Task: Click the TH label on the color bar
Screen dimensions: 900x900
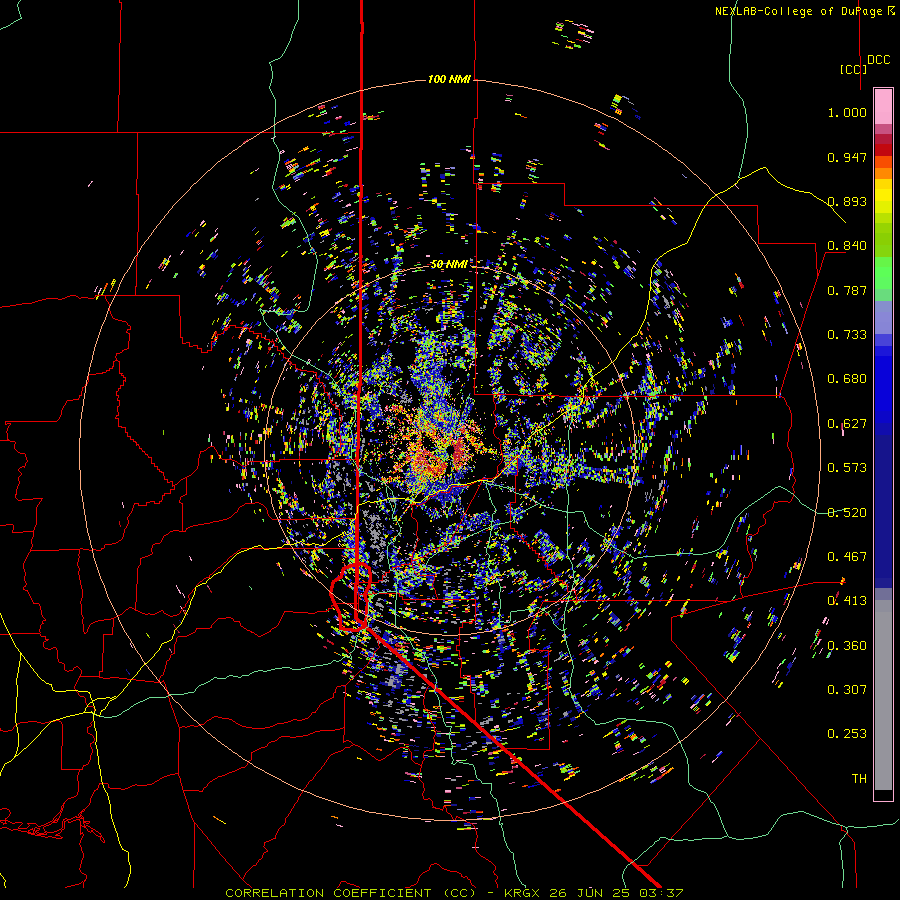Action: [x=859, y=779]
